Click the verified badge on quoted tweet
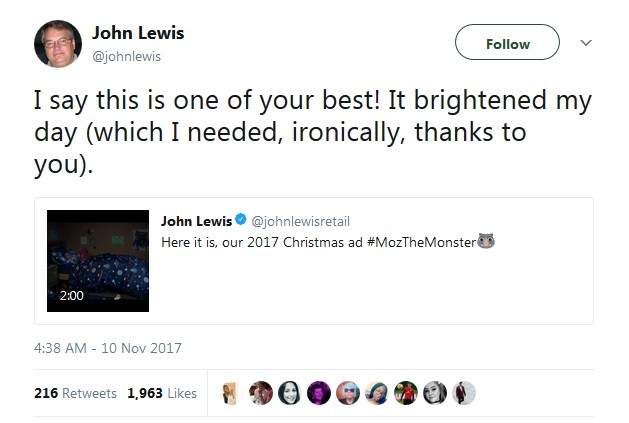The height and width of the screenshot is (423, 629). [x=240, y=220]
